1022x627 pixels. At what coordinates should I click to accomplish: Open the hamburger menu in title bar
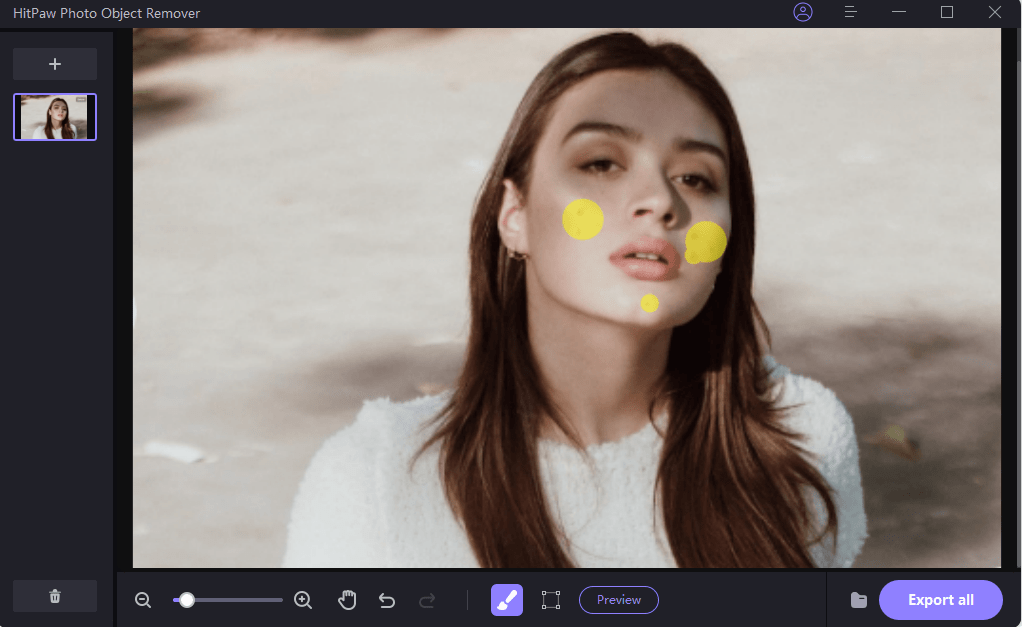[851, 12]
